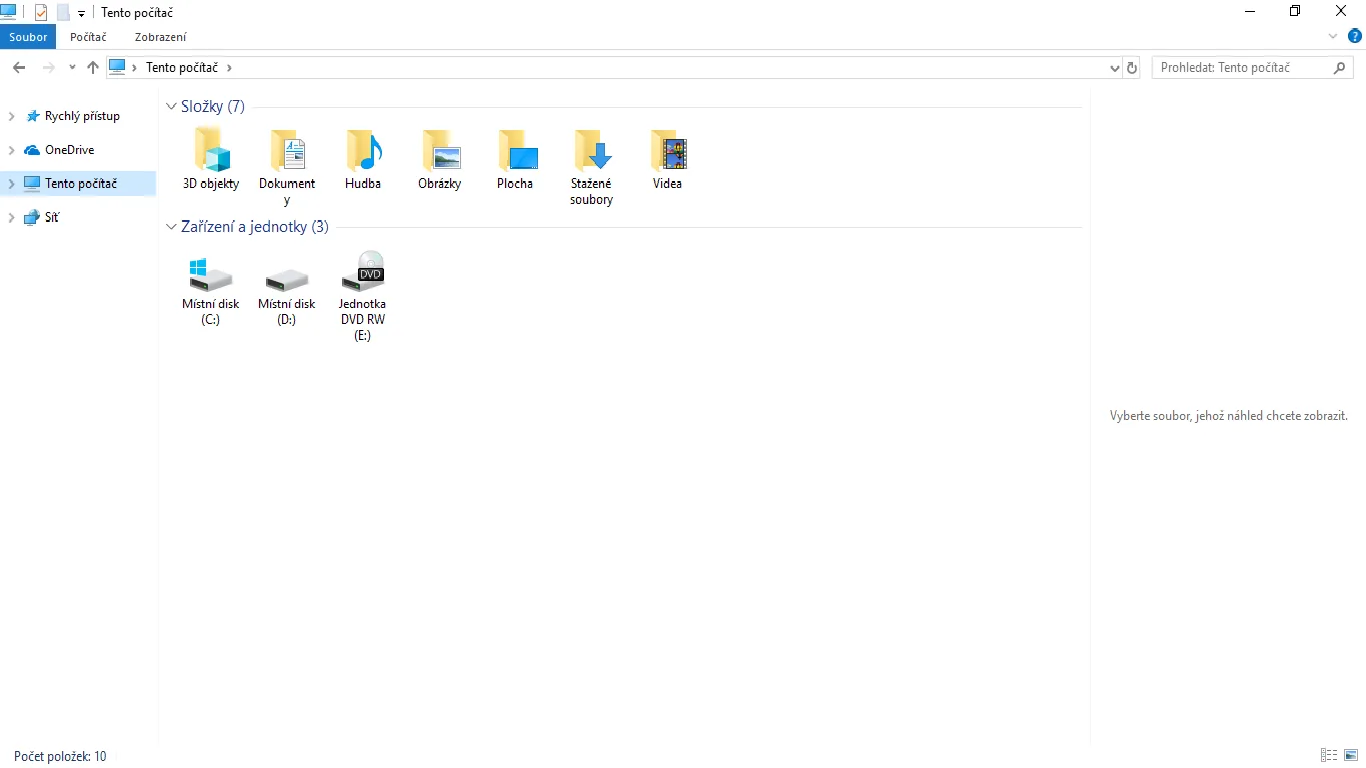1366x768 pixels.
Task: Switch to Details view icon in status bar
Action: click(x=1329, y=755)
